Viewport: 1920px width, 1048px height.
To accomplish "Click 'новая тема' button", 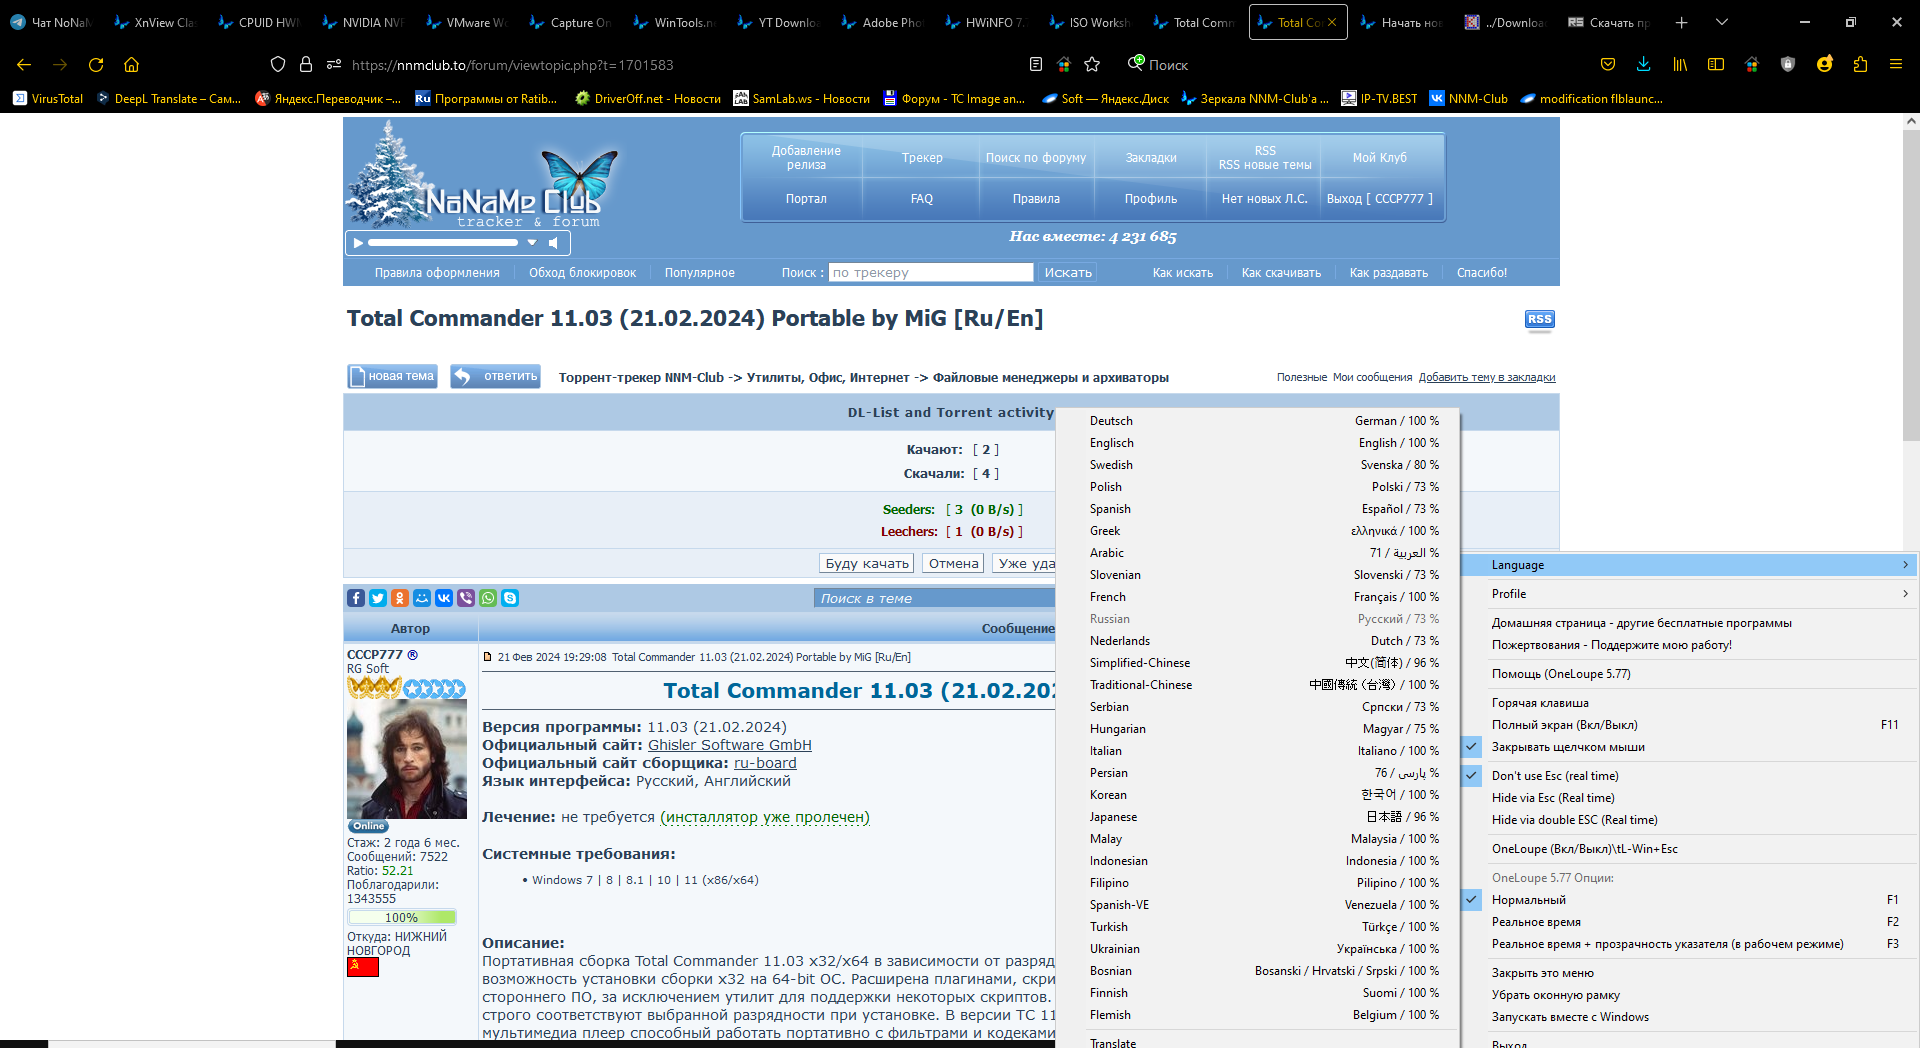I will pos(392,376).
